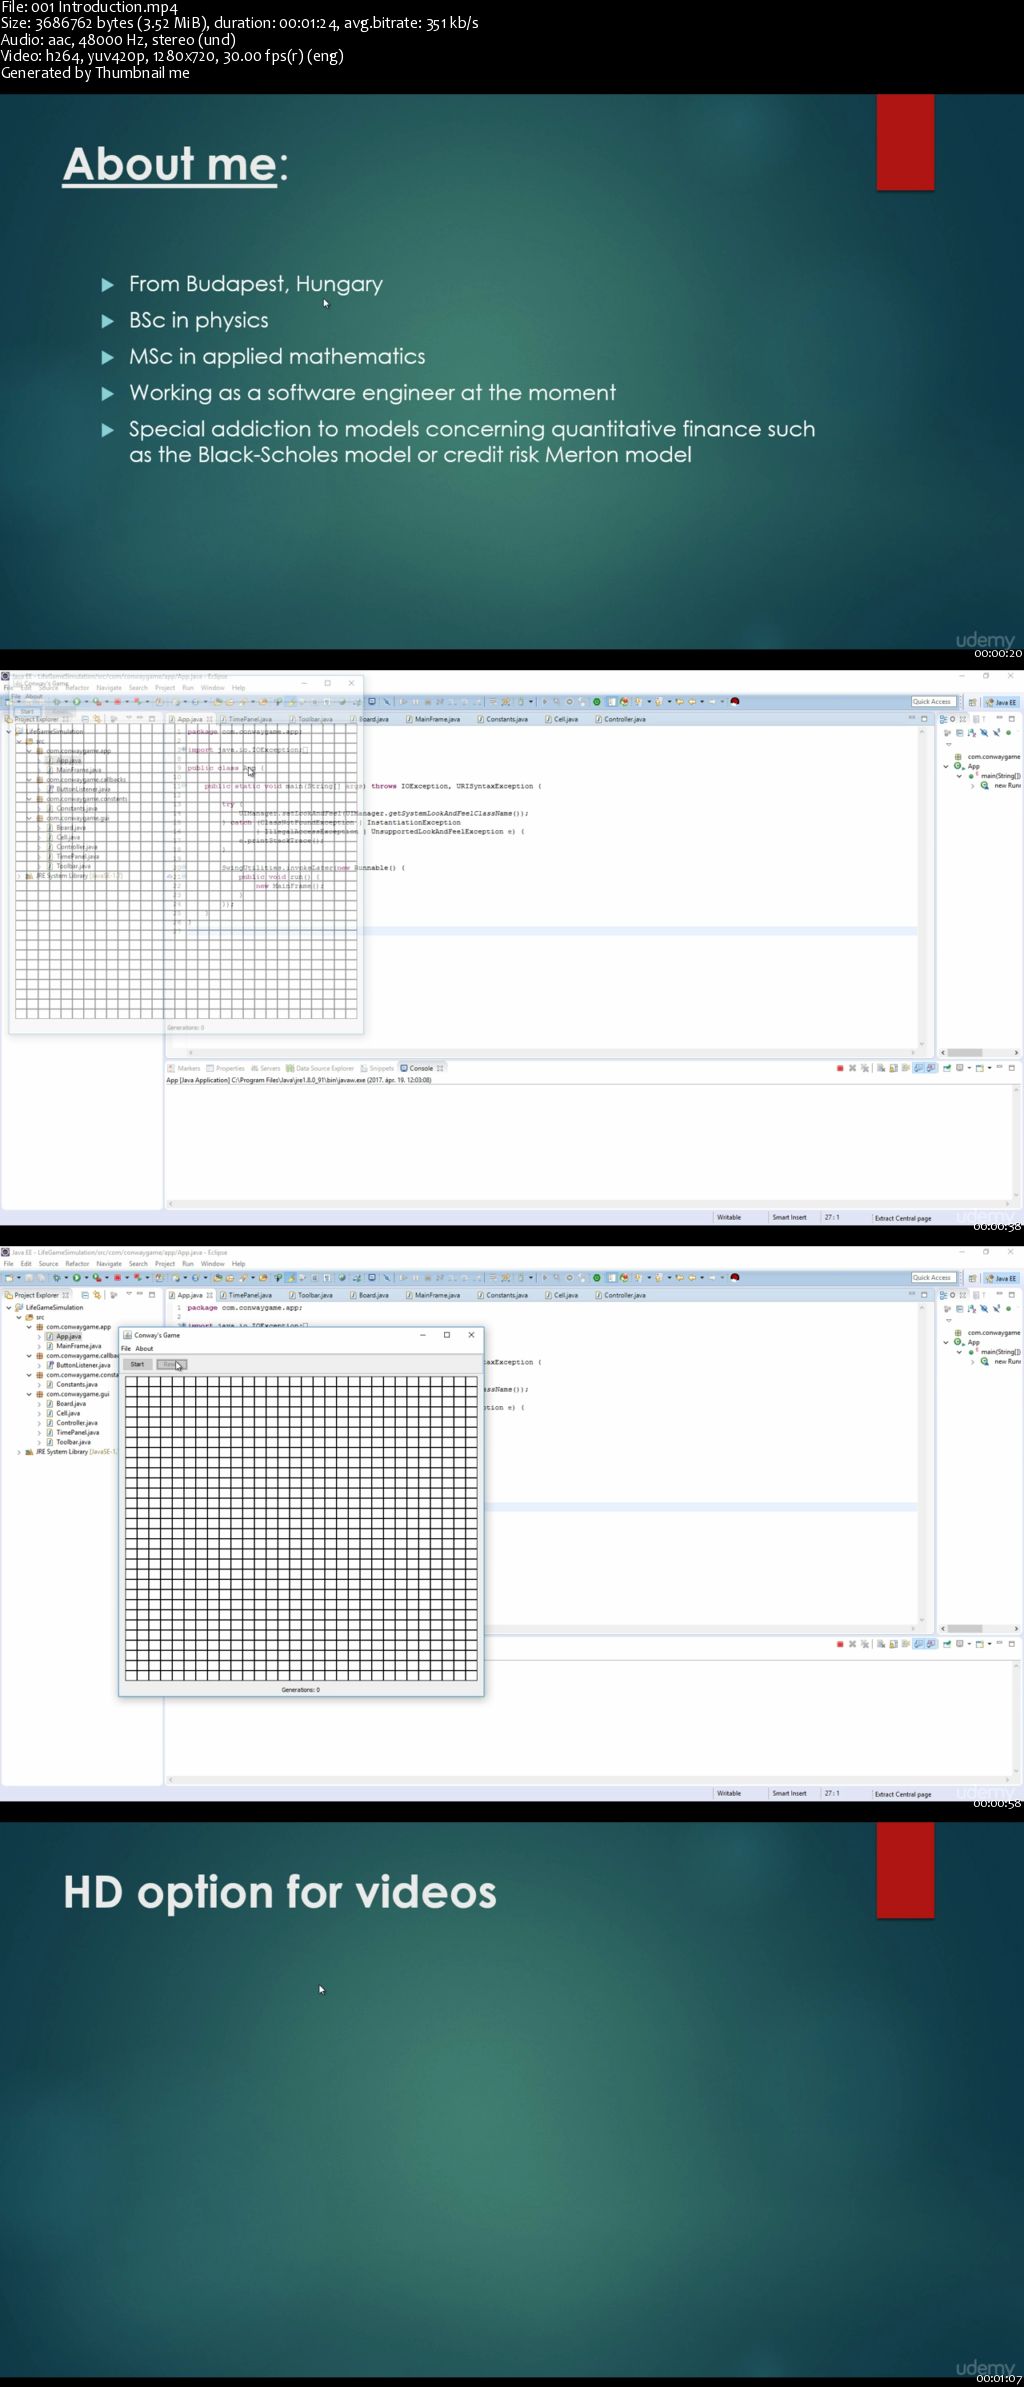Collapse App node in Outline, 00:00:58 frame
The height and width of the screenshot is (2387, 1024).
point(946,1342)
